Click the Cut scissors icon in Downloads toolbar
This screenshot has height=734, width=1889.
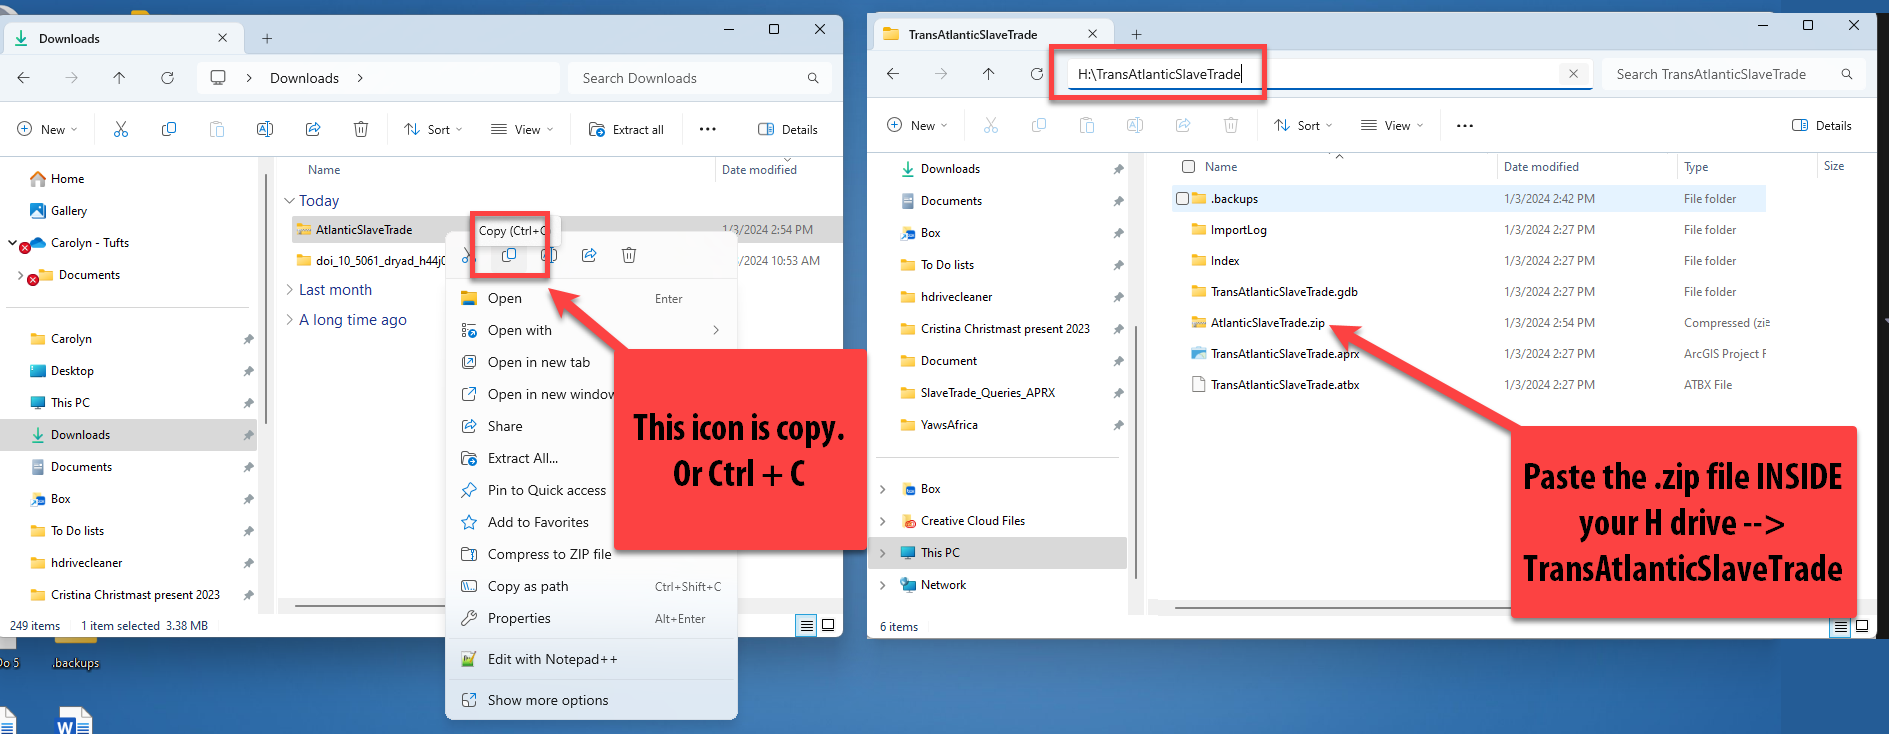[x=121, y=129]
